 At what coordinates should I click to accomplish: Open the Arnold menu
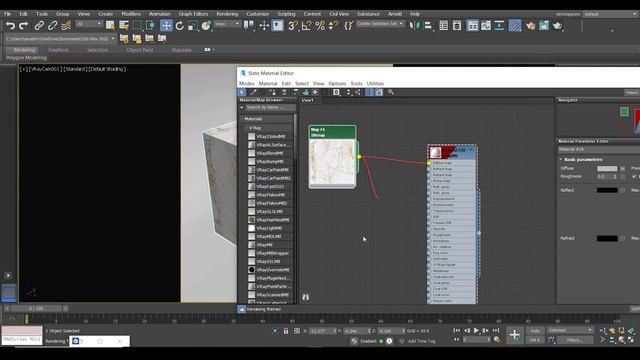(395, 14)
